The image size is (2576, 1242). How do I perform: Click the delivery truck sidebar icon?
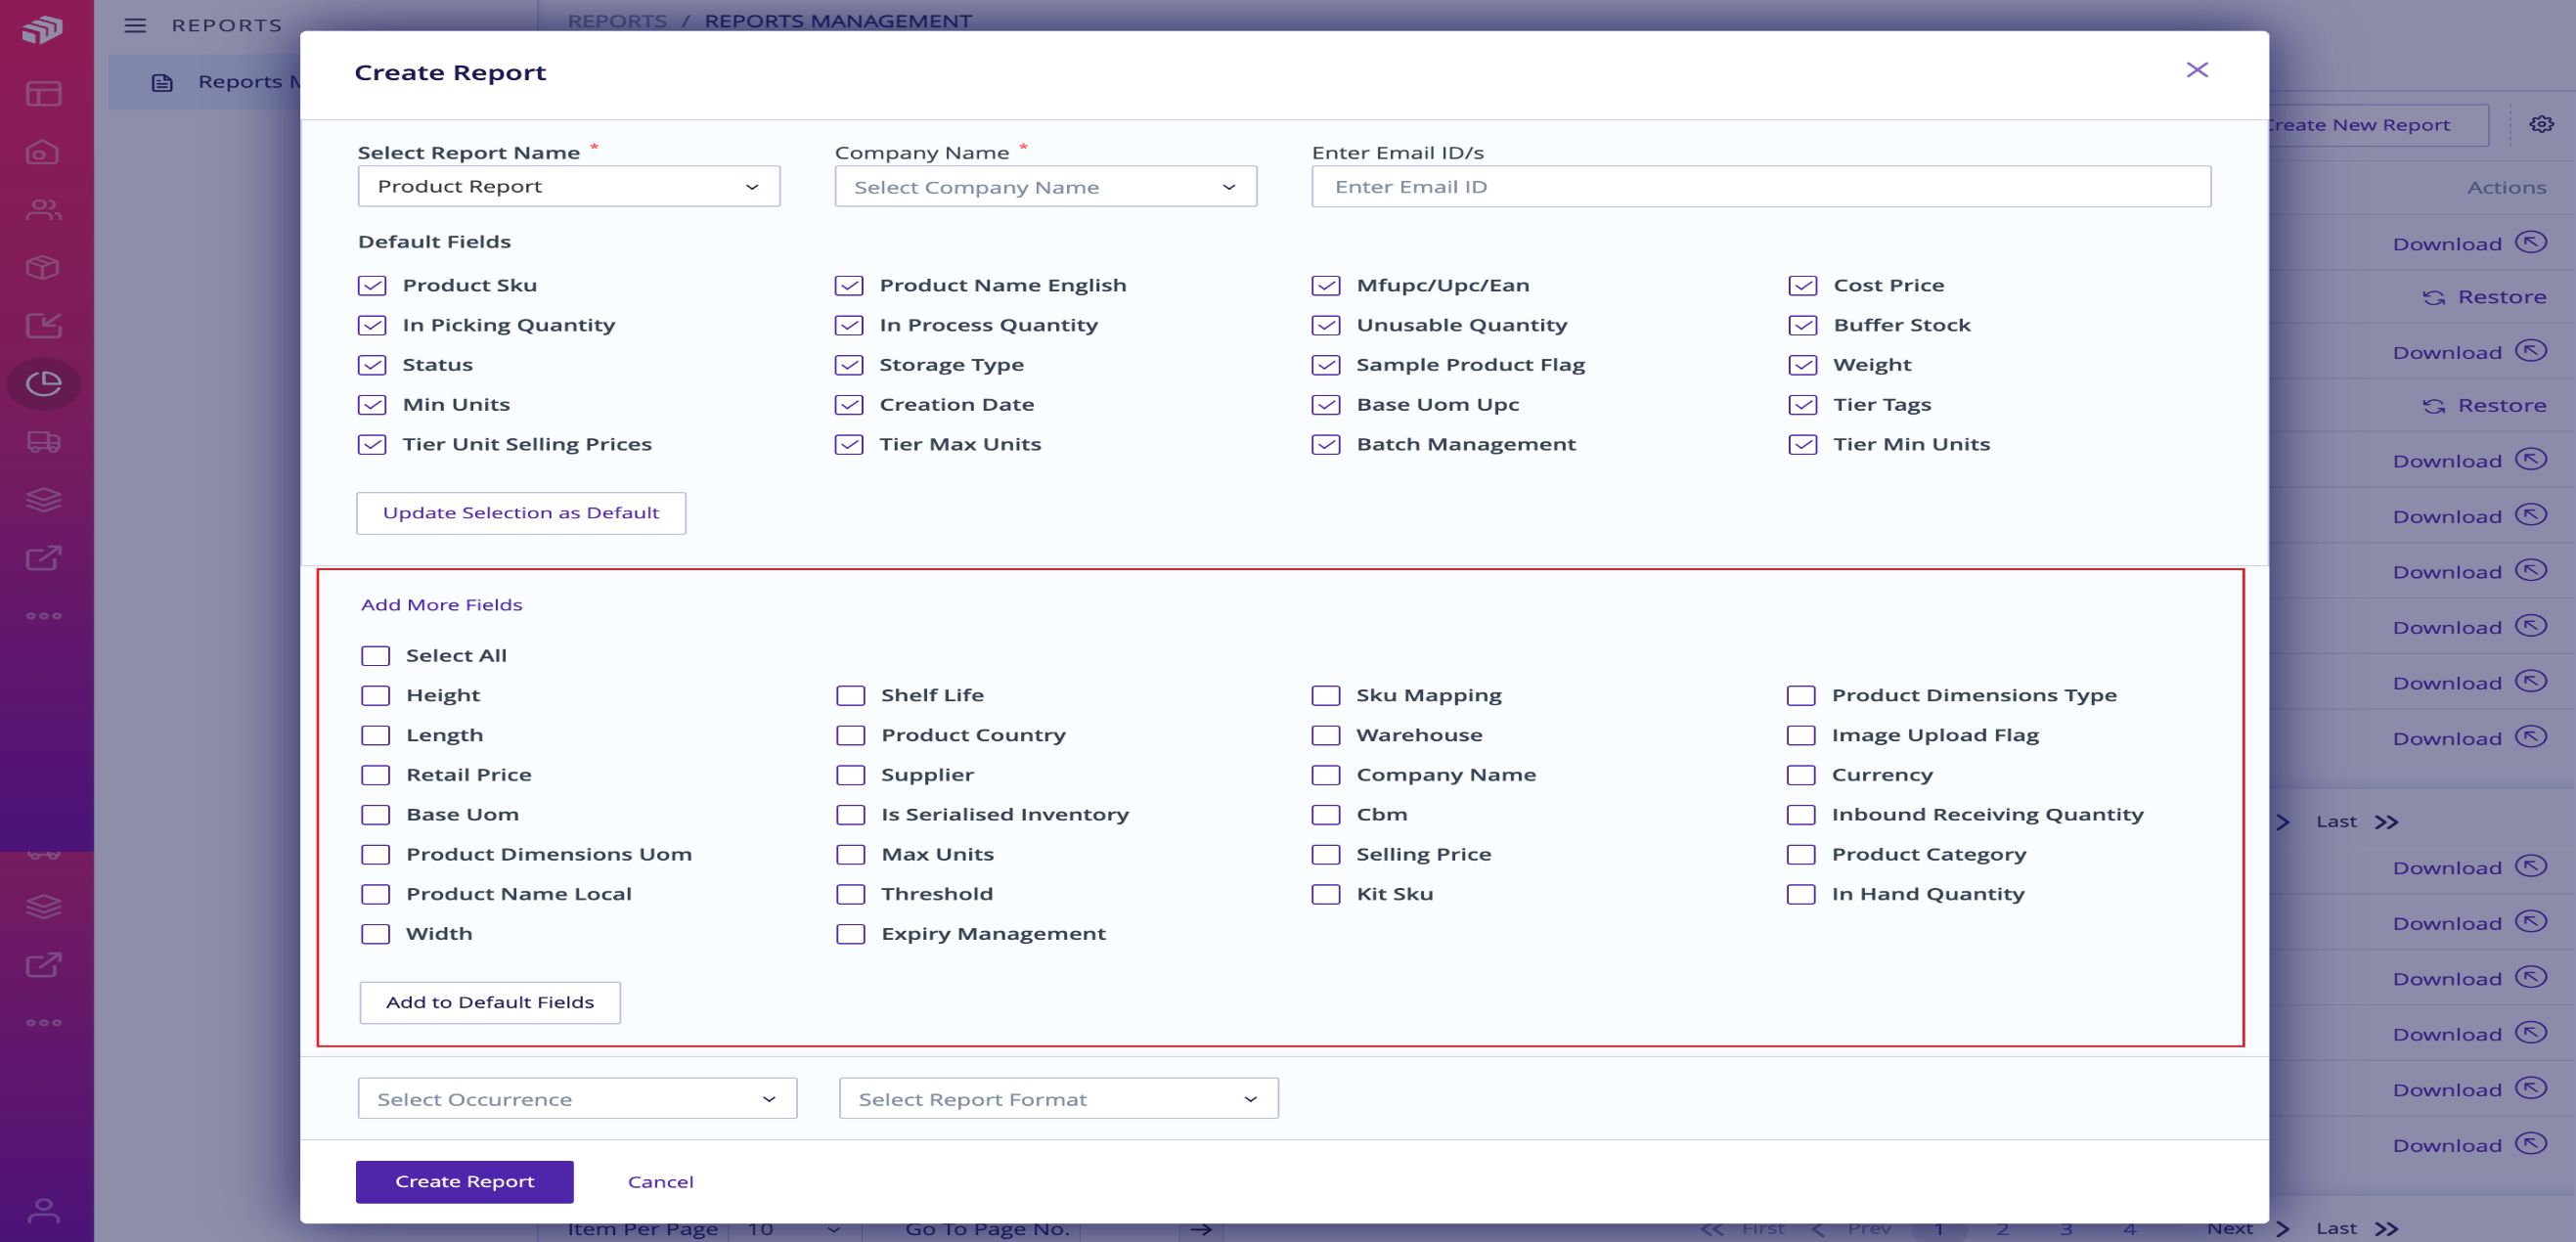pos(44,442)
